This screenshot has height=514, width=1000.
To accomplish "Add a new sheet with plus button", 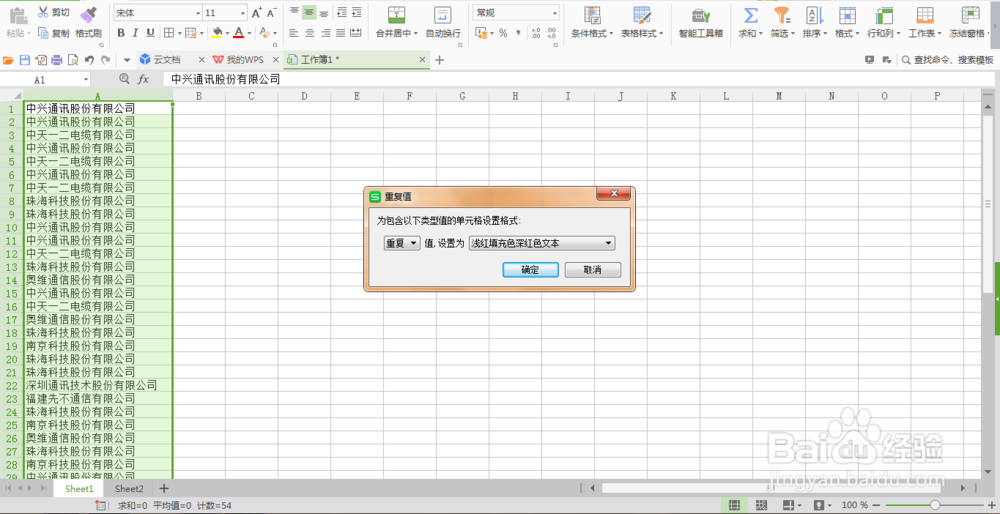I will pos(164,488).
